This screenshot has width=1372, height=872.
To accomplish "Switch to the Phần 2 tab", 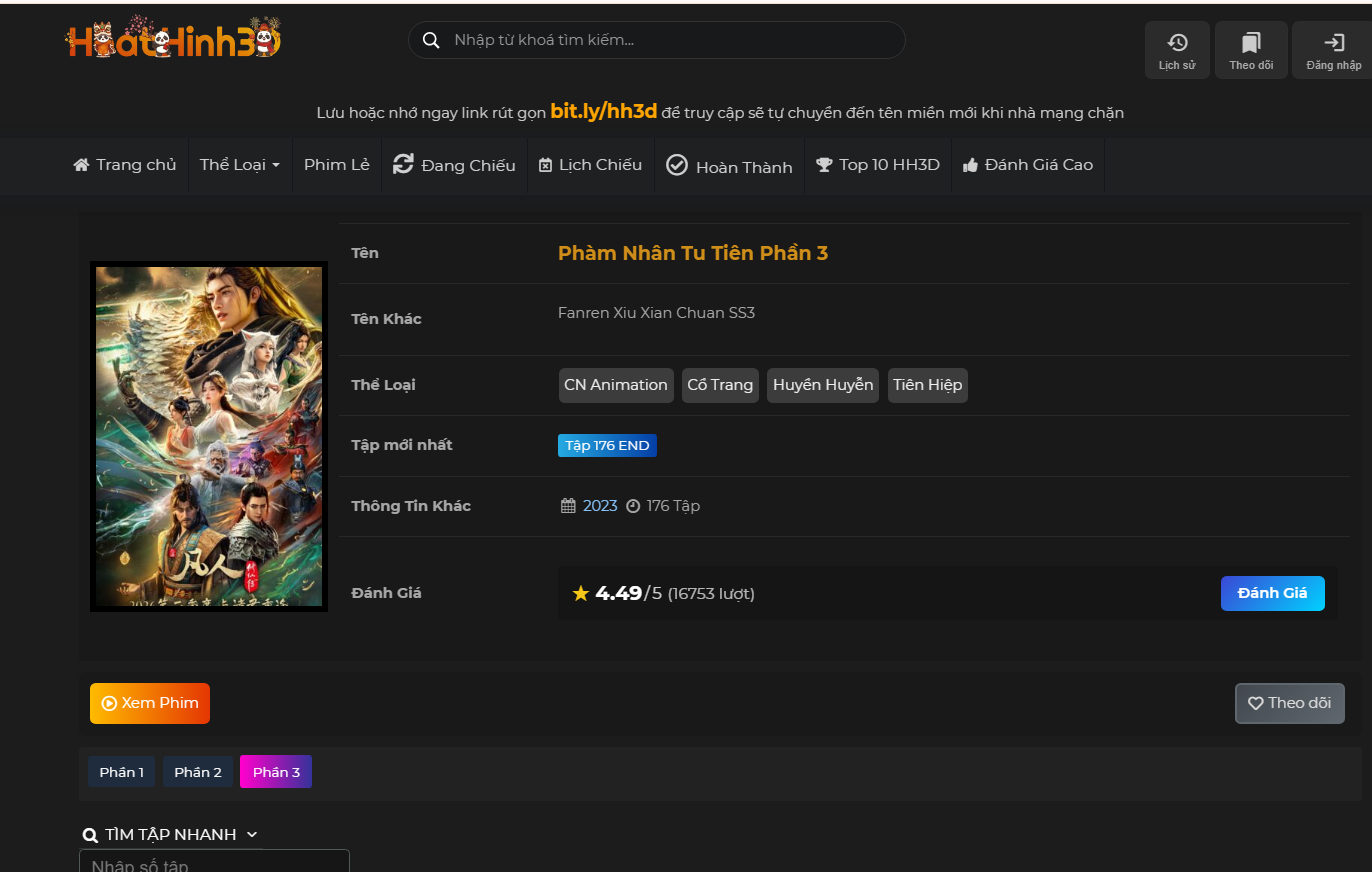I will pos(198,772).
